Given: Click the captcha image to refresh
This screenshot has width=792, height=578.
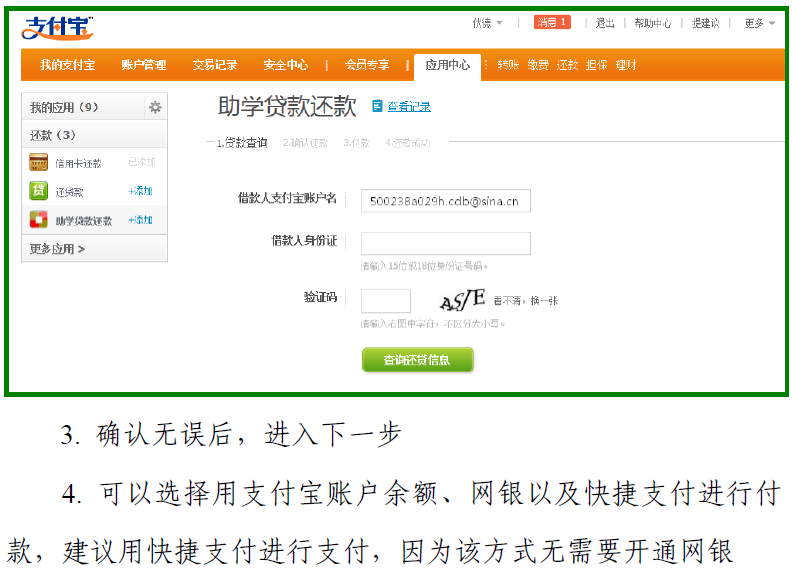Looking at the screenshot, I should click(x=462, y=300).
